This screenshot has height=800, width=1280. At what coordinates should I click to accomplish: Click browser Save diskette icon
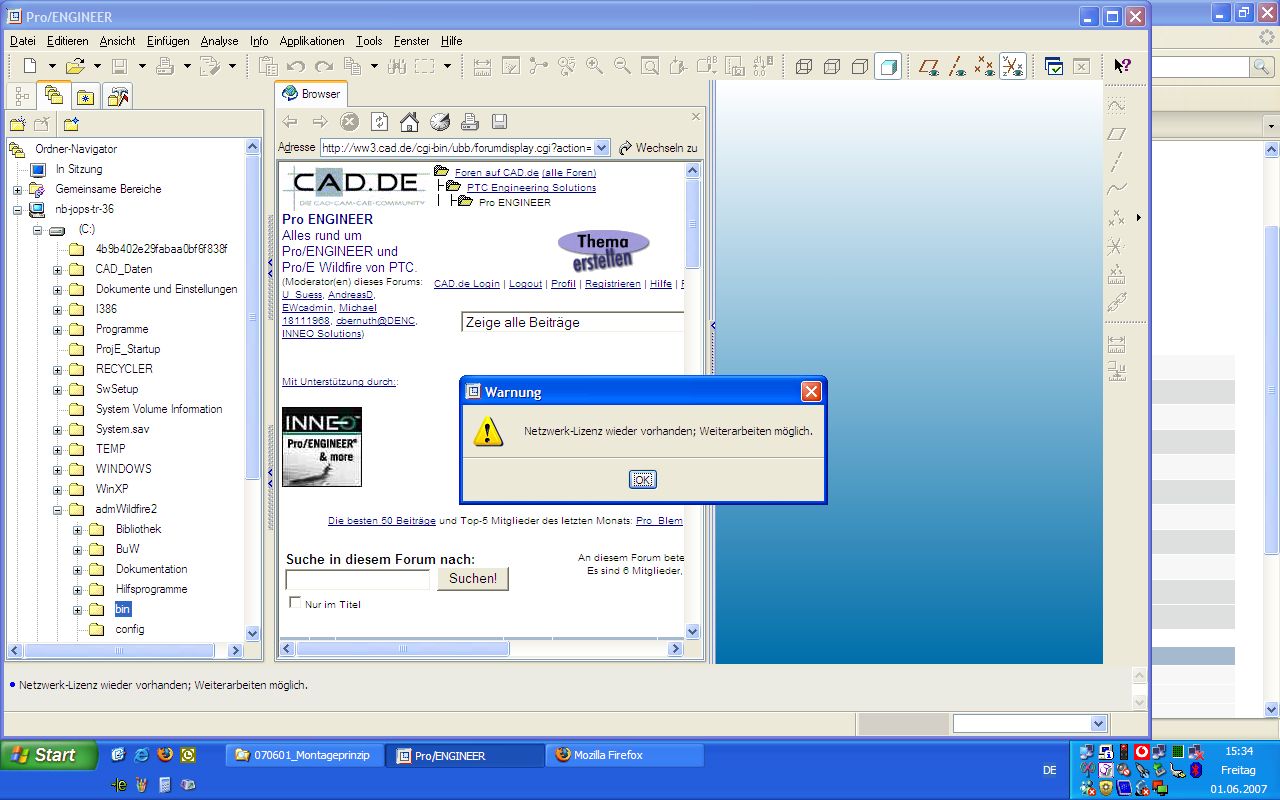pos(499,122)
